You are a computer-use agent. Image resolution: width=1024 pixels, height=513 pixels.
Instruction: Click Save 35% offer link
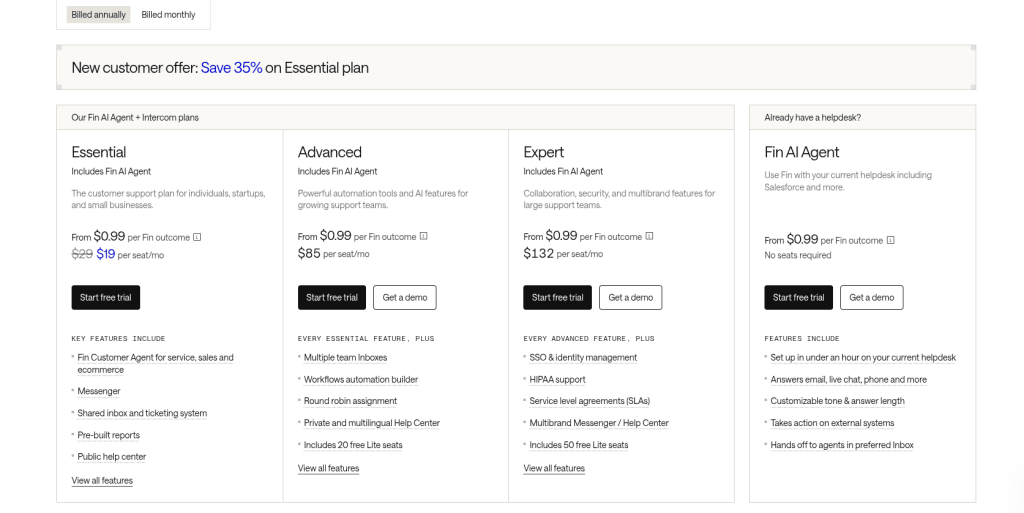tap(231, 68)
